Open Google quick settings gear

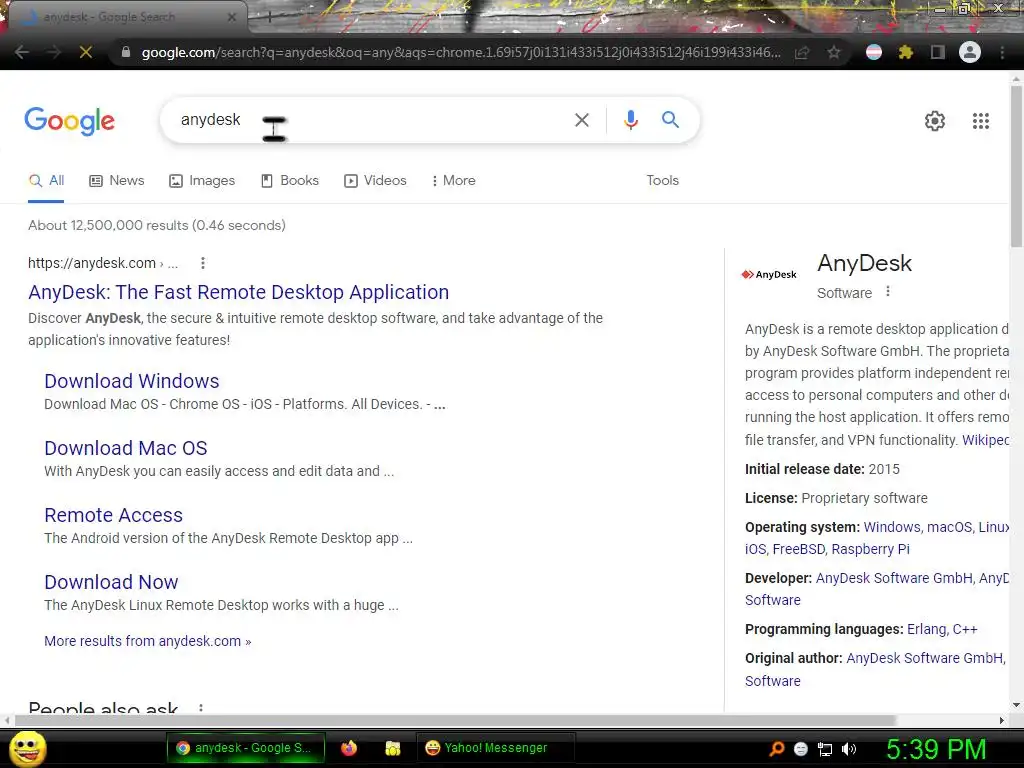(x=935, y=121)
